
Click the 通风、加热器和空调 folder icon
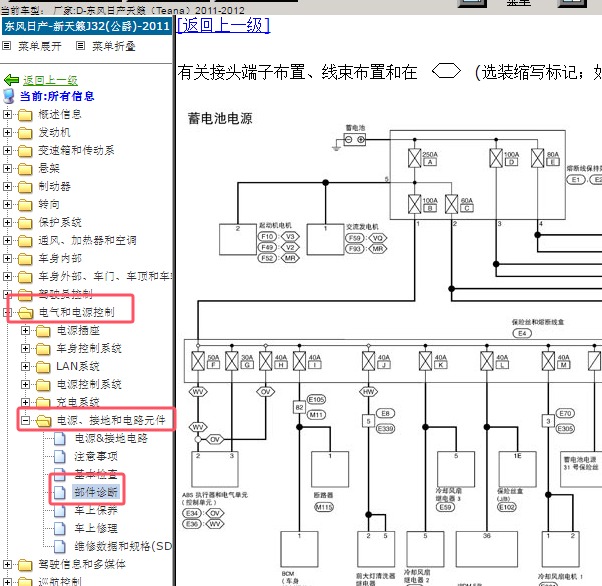(25, 241)
